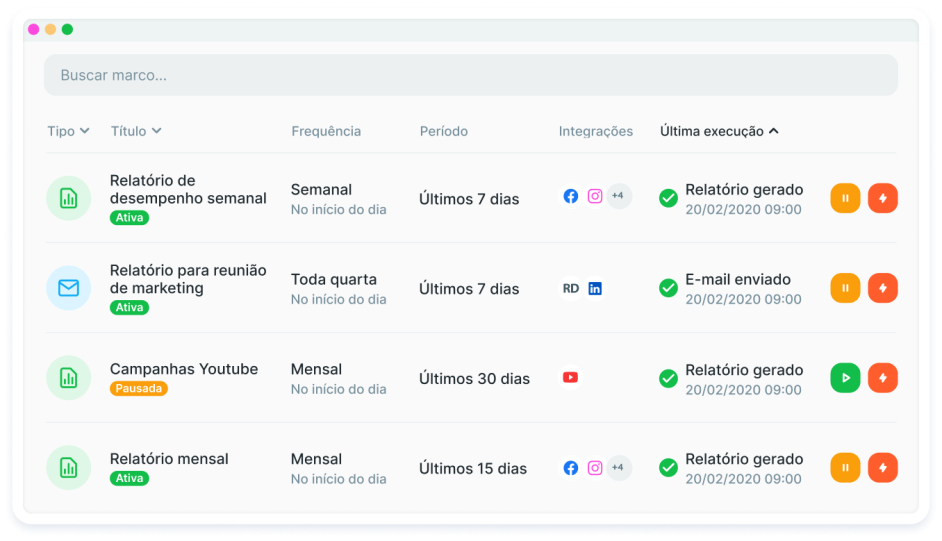Click the LinkedIn integration icon
This screenshot has height=541, width=942.
[x=595, y=289]
